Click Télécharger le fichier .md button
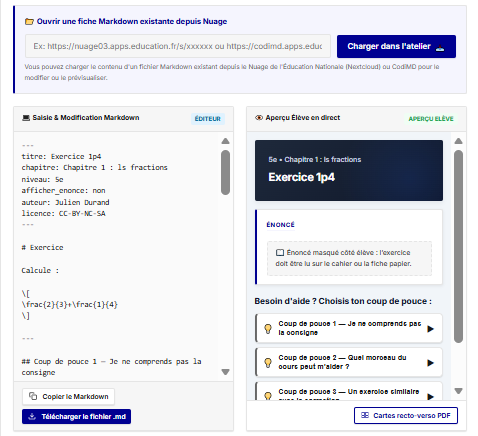Image resolution: width=478 pixels, height=436 pixels. [76, 417]
